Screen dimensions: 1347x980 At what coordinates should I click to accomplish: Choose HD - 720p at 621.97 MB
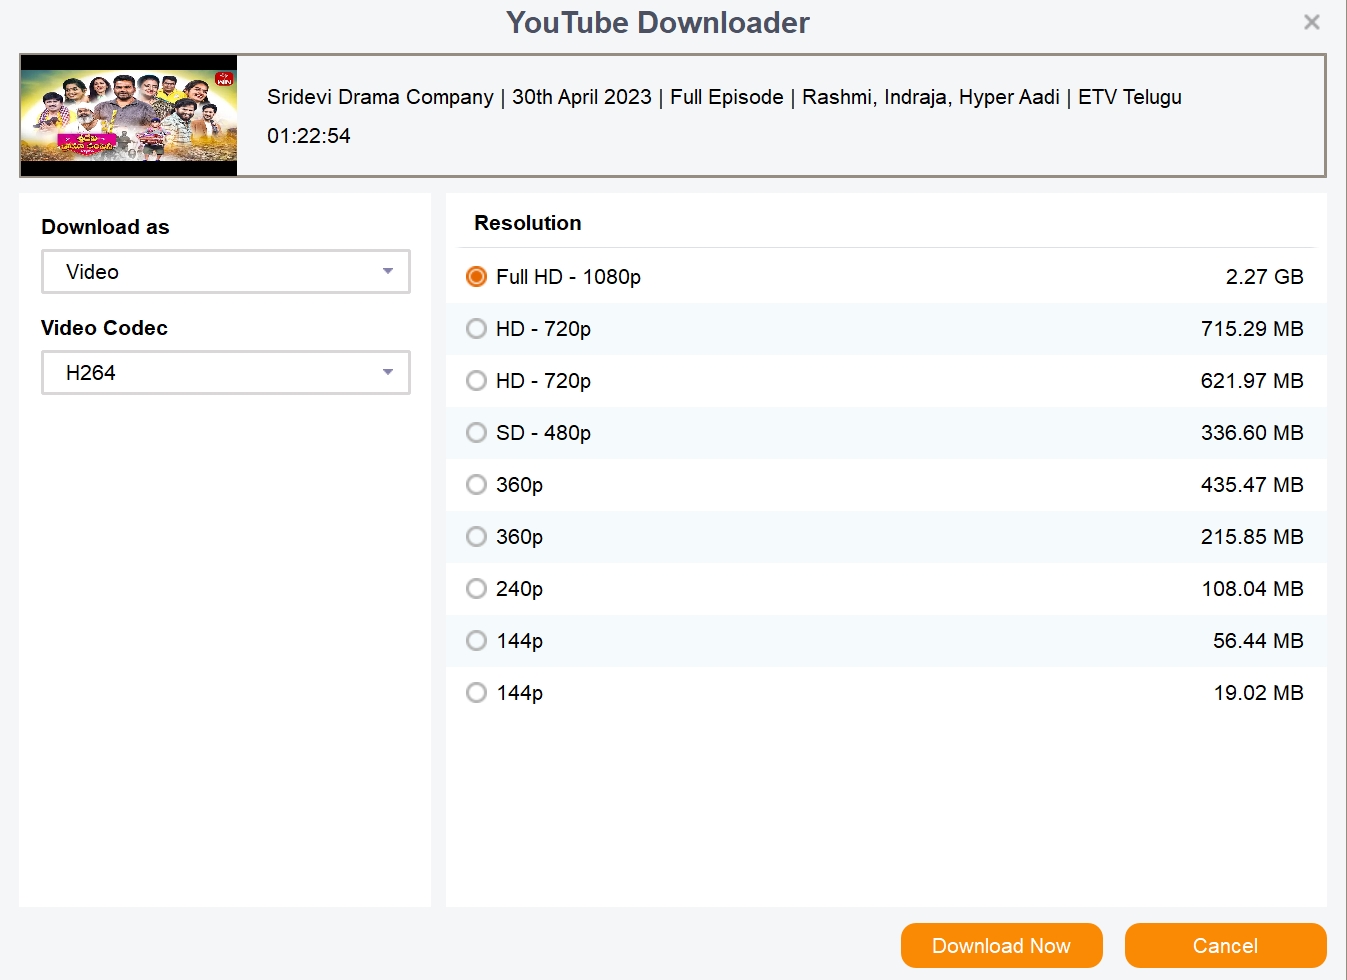(477, 381)
